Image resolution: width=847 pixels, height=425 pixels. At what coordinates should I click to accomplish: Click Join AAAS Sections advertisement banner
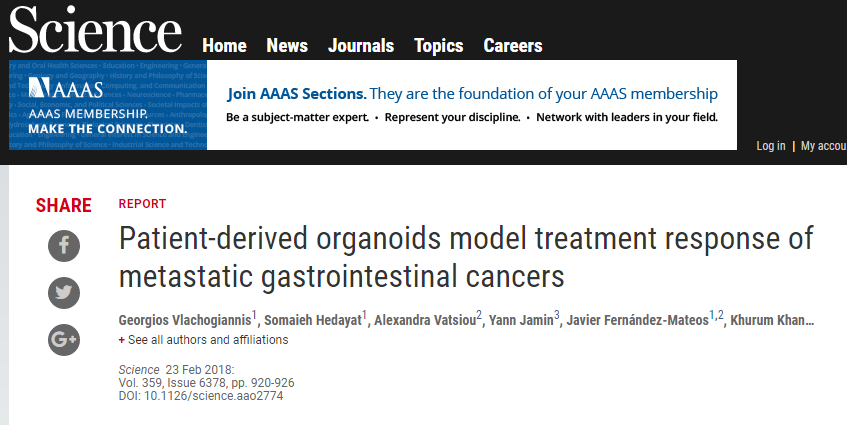click(x=472, y=105)
